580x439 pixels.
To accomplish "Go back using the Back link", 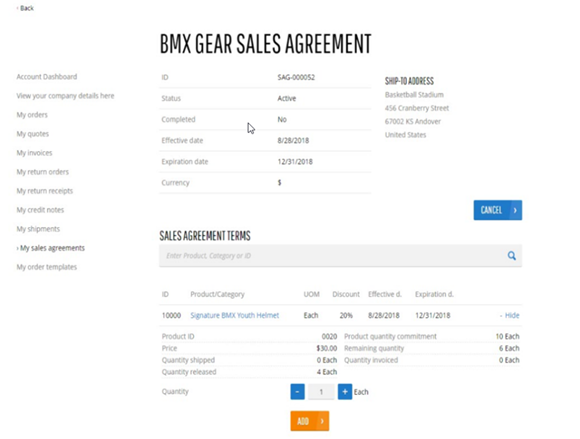I will [x=26, y=8].
